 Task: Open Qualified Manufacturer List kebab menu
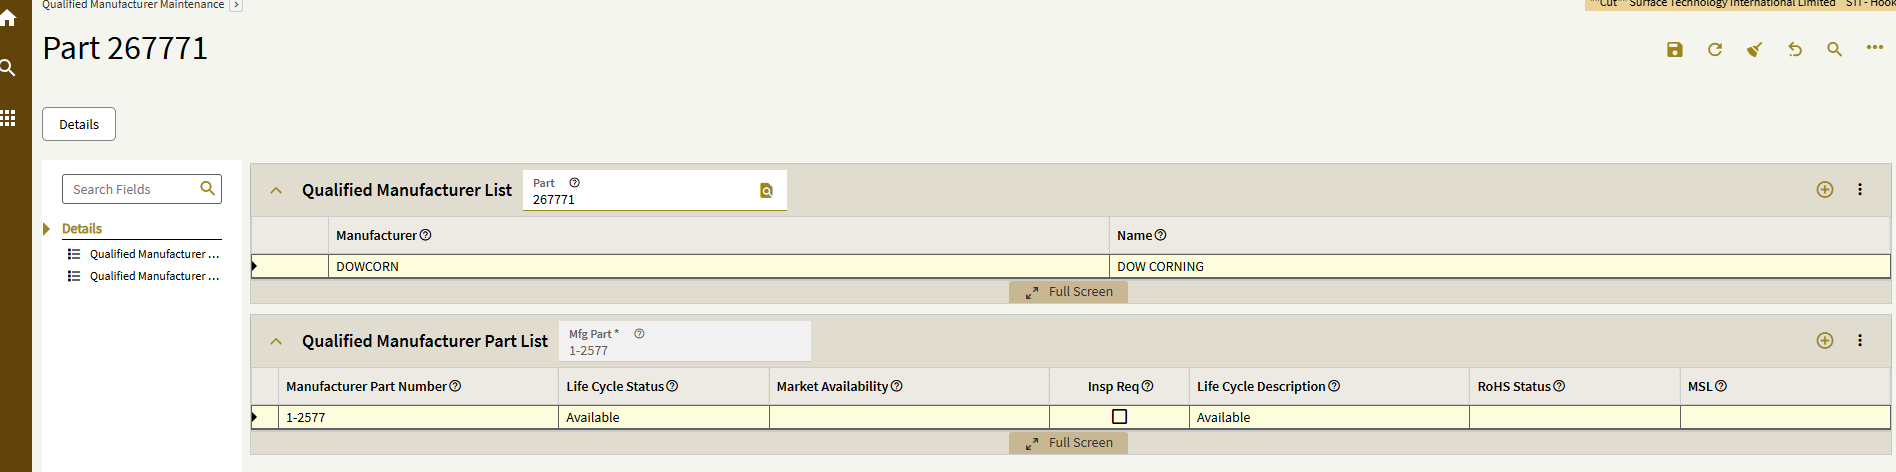click(1860, 190)
